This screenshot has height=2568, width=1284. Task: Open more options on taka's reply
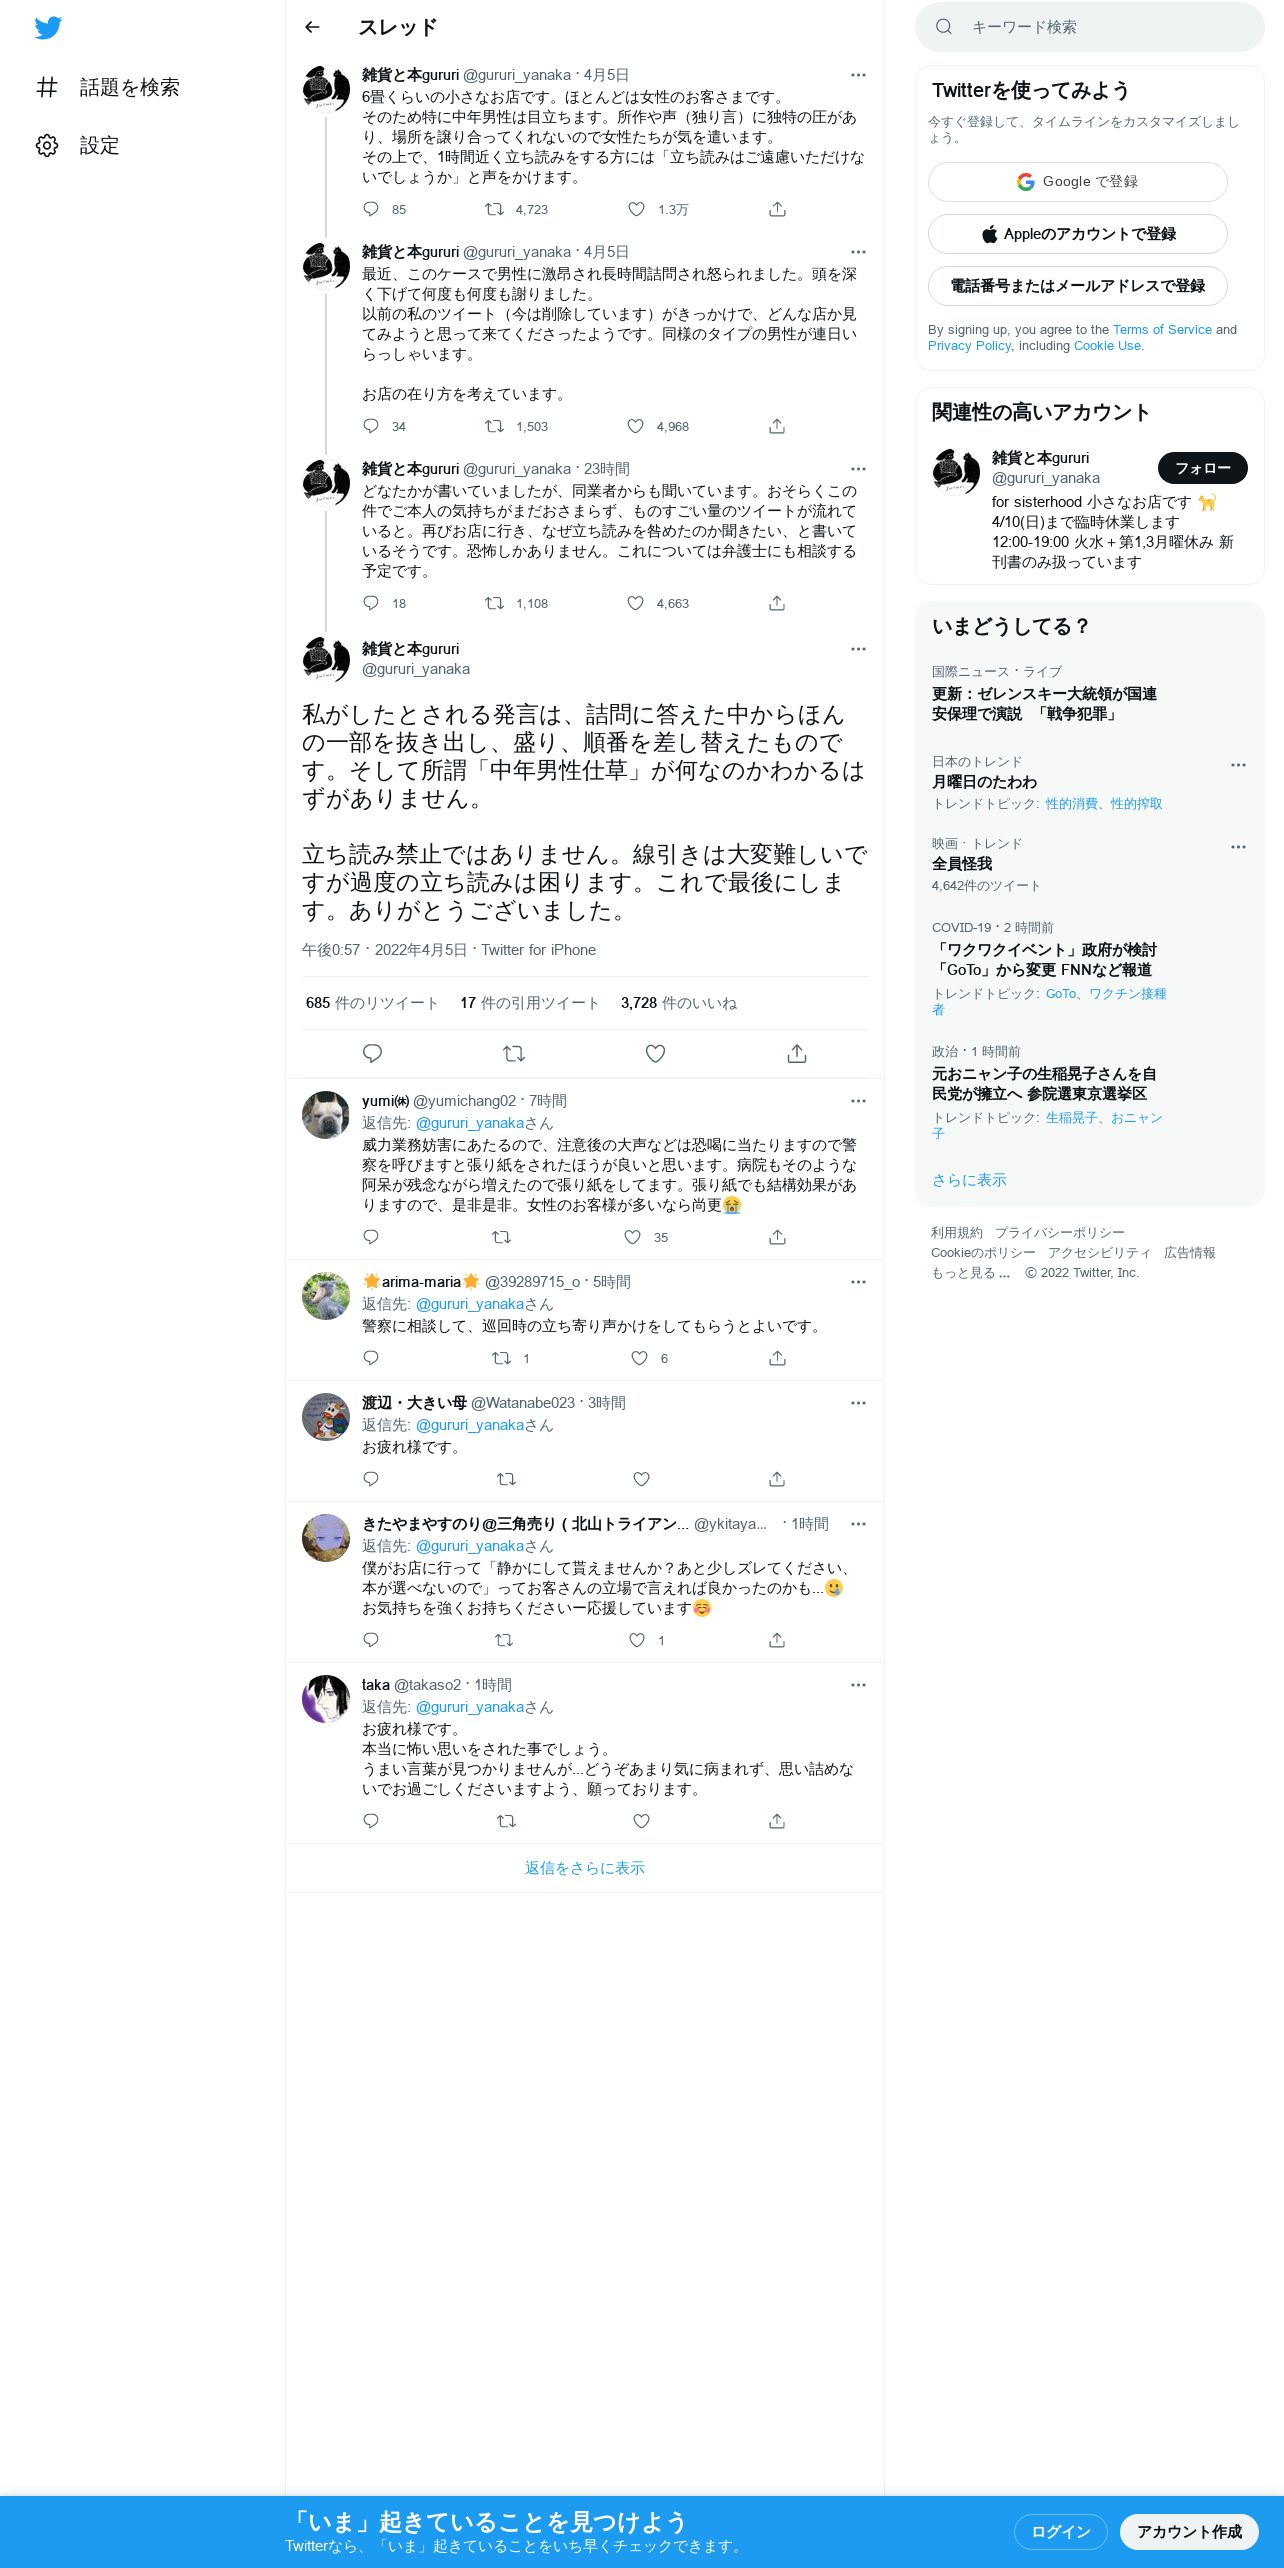[x=858, y=1685]
